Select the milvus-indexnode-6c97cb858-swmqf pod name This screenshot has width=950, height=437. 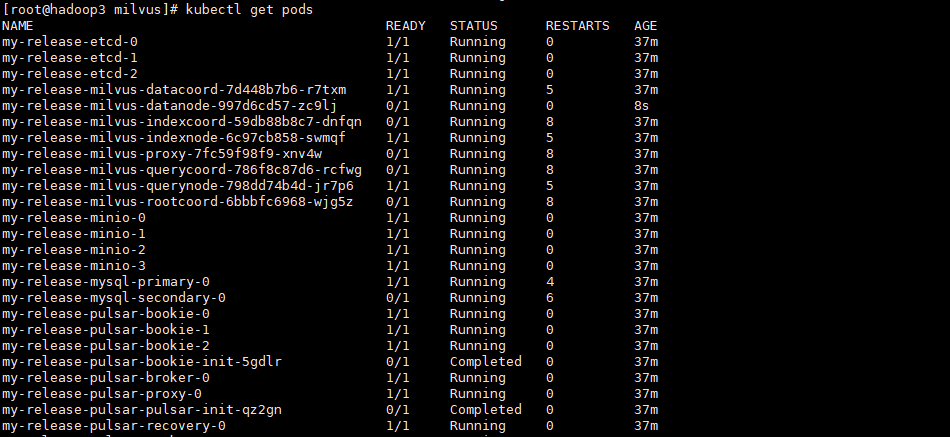(174, 138)
